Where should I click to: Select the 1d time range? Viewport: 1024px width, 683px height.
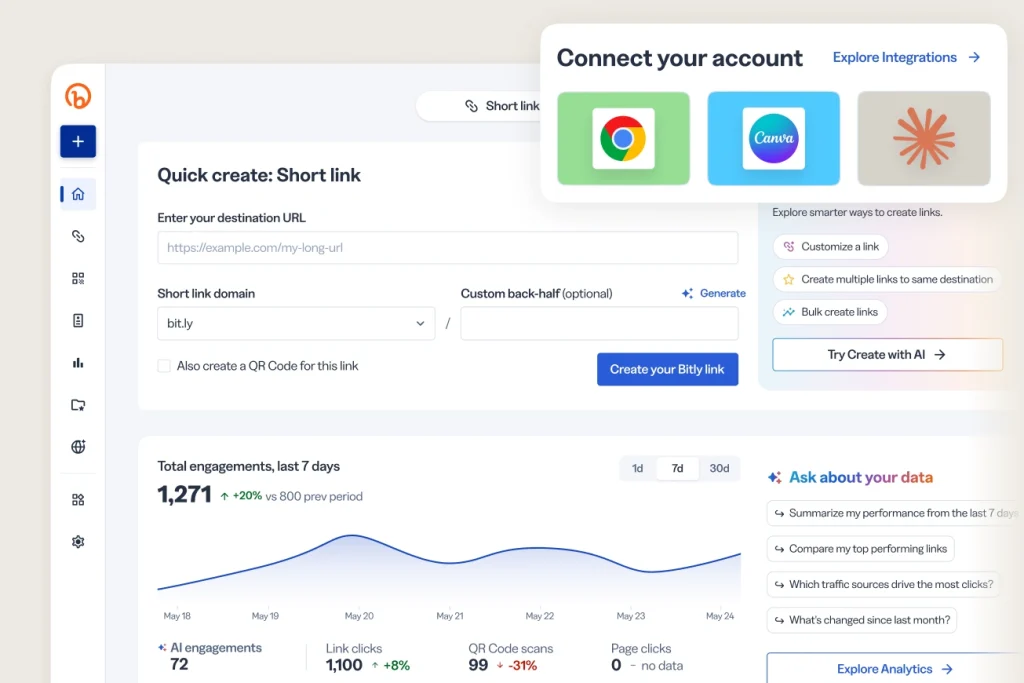[x=637, y=468]
